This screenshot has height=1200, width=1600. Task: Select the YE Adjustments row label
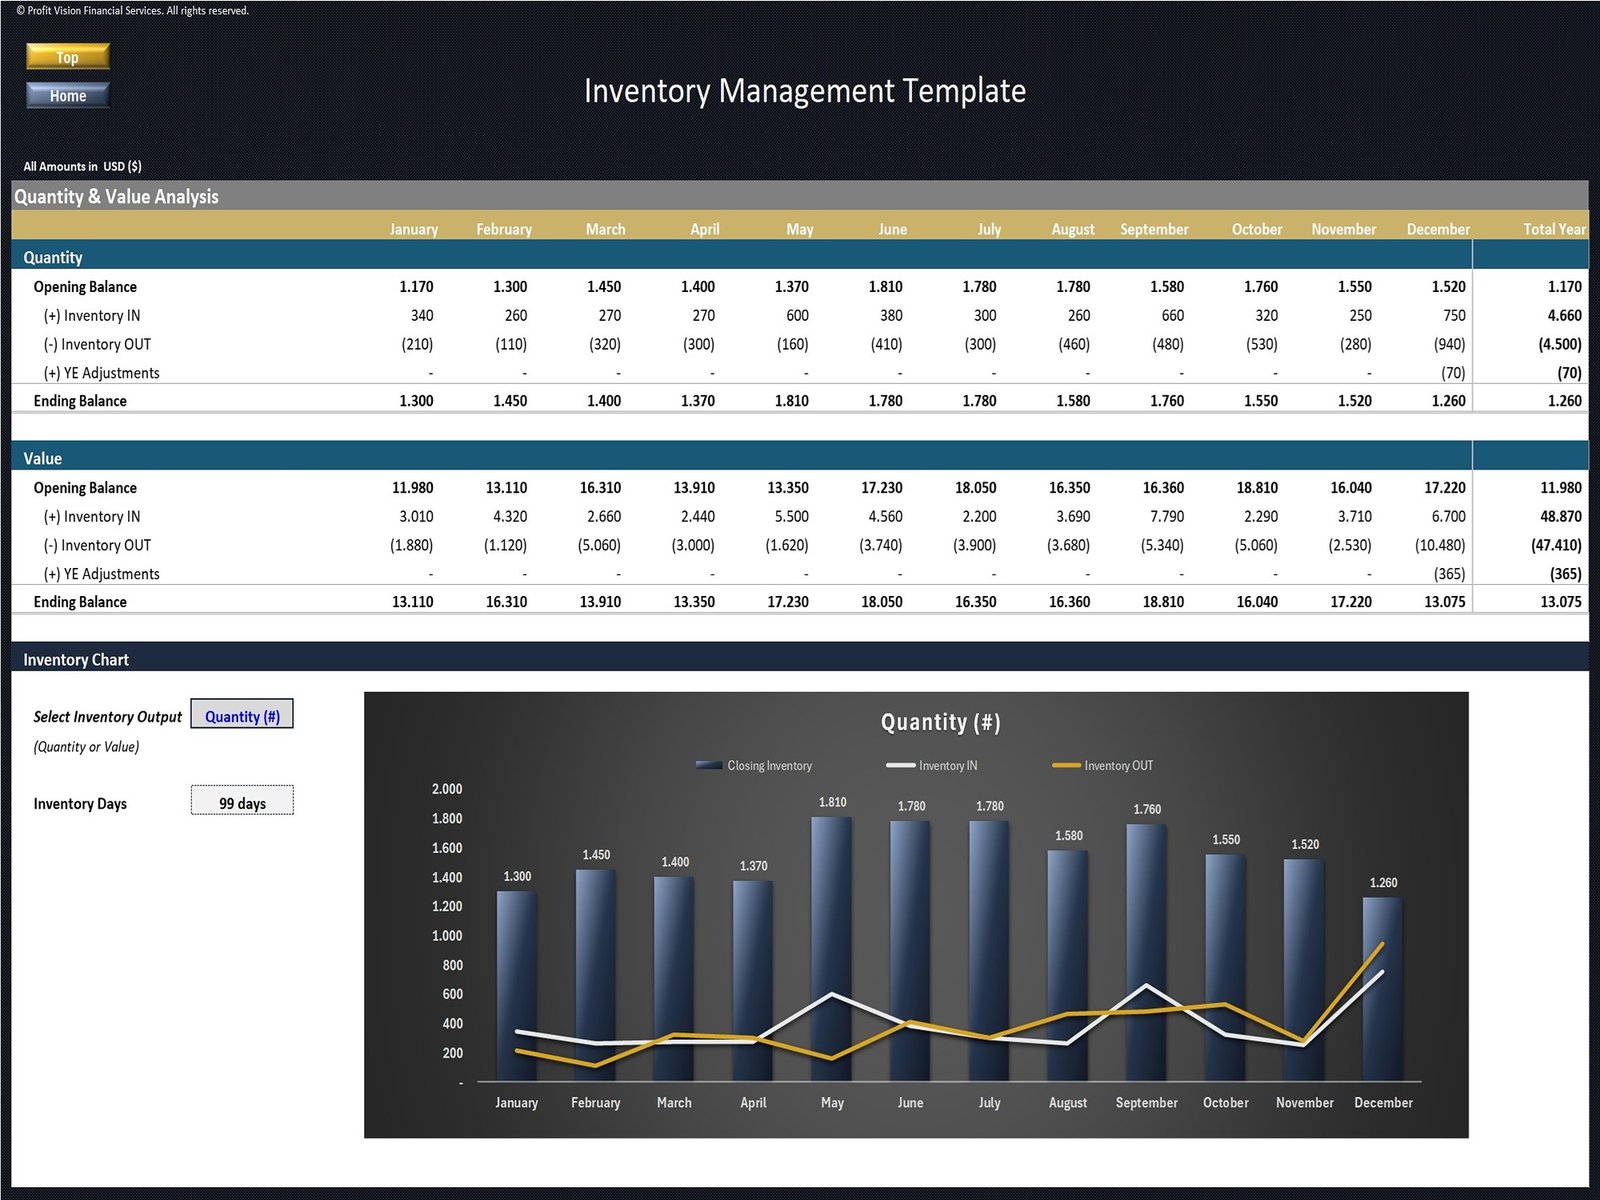click(x=104, y=372)
